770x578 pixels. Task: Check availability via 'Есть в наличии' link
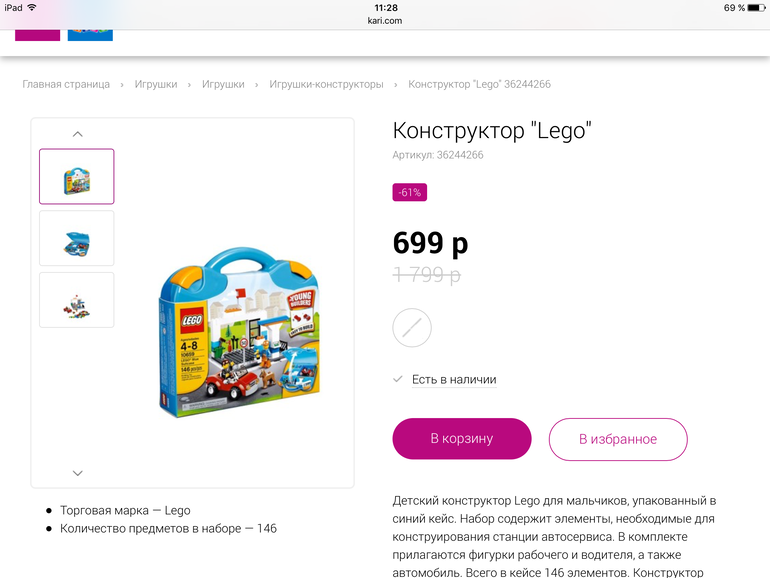click(x=454, y=380)
